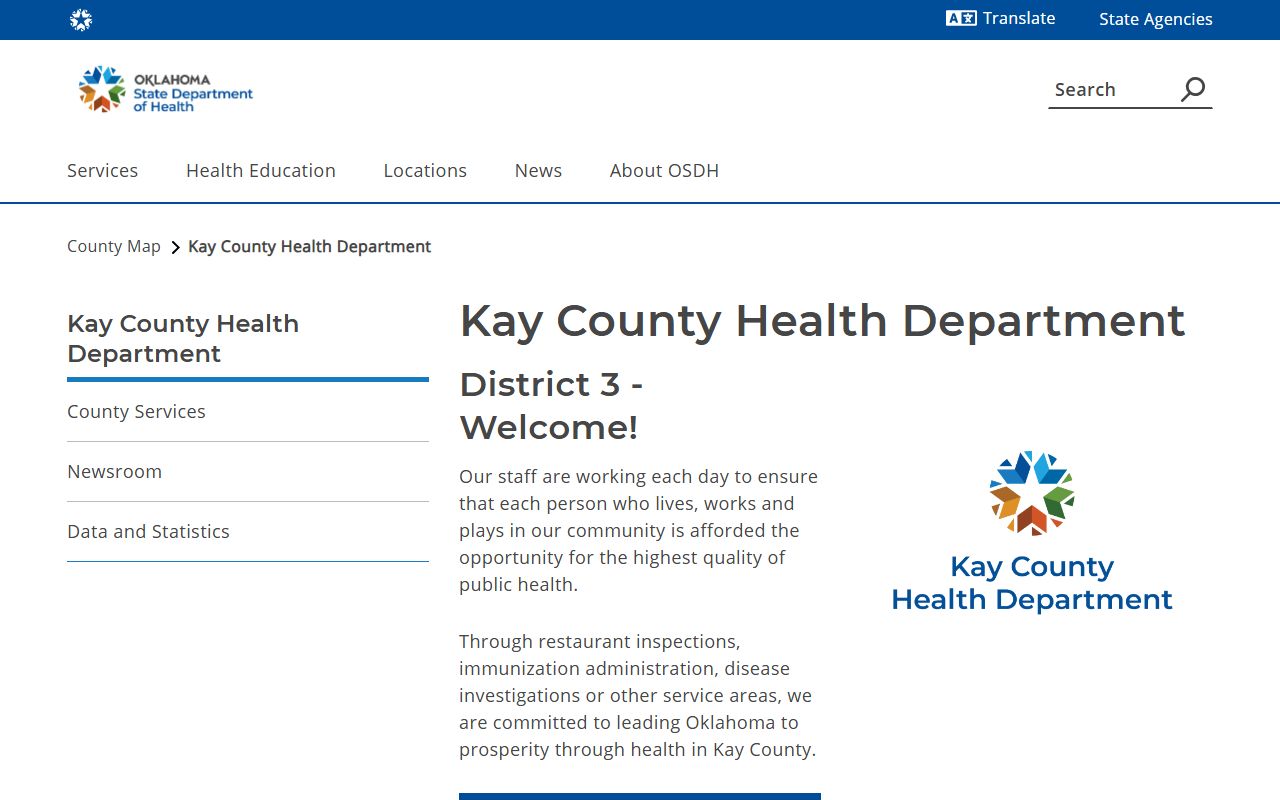Screen dimensions: 1280x800
Task: Click the search magnifying glass icon
Action: [1193, 89]
